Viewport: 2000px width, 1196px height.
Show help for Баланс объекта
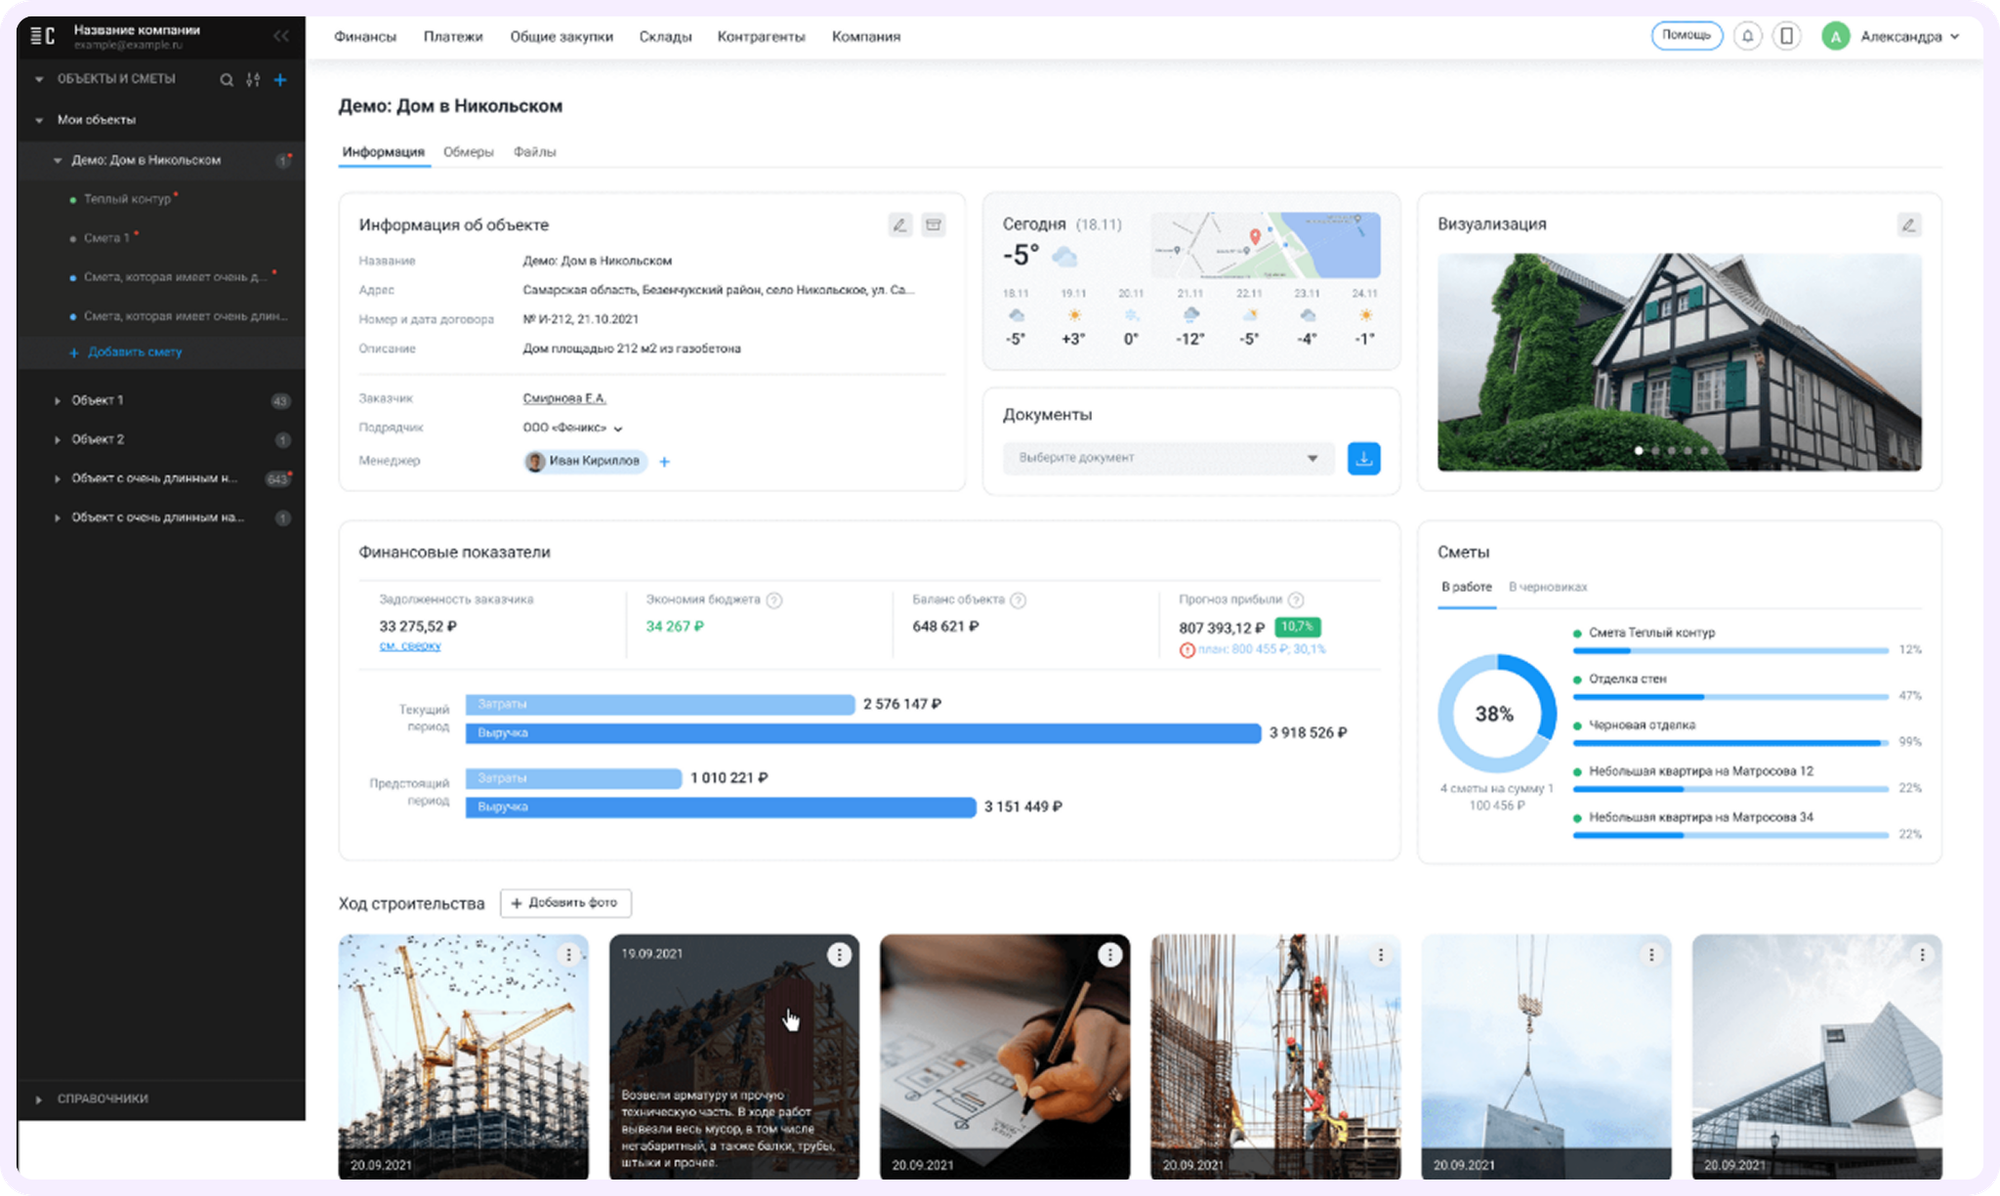pos(1018,600)
